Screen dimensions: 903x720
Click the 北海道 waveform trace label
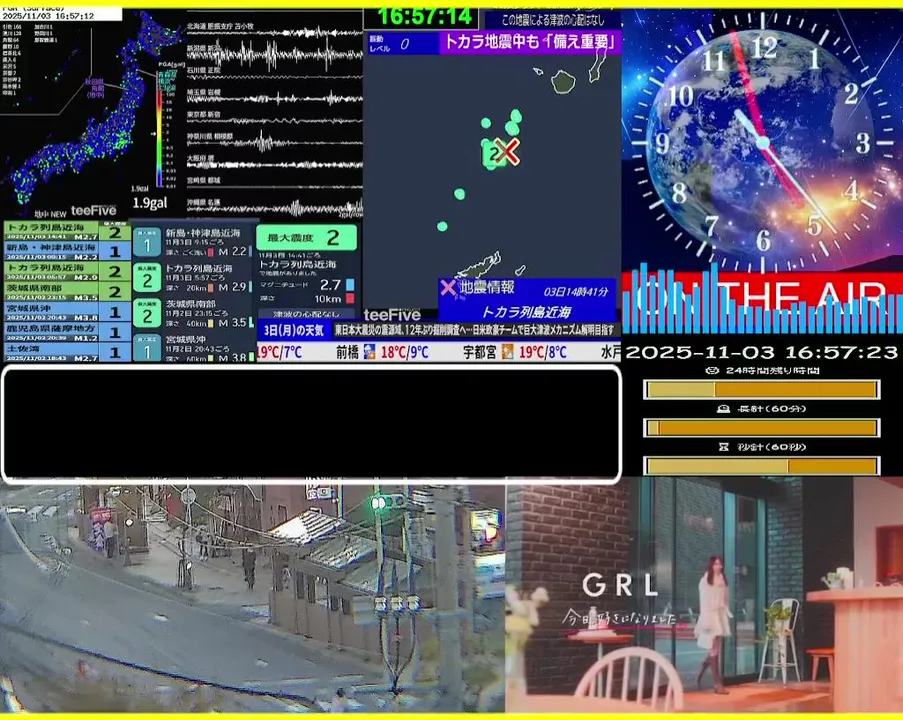(x=220, y=26)
